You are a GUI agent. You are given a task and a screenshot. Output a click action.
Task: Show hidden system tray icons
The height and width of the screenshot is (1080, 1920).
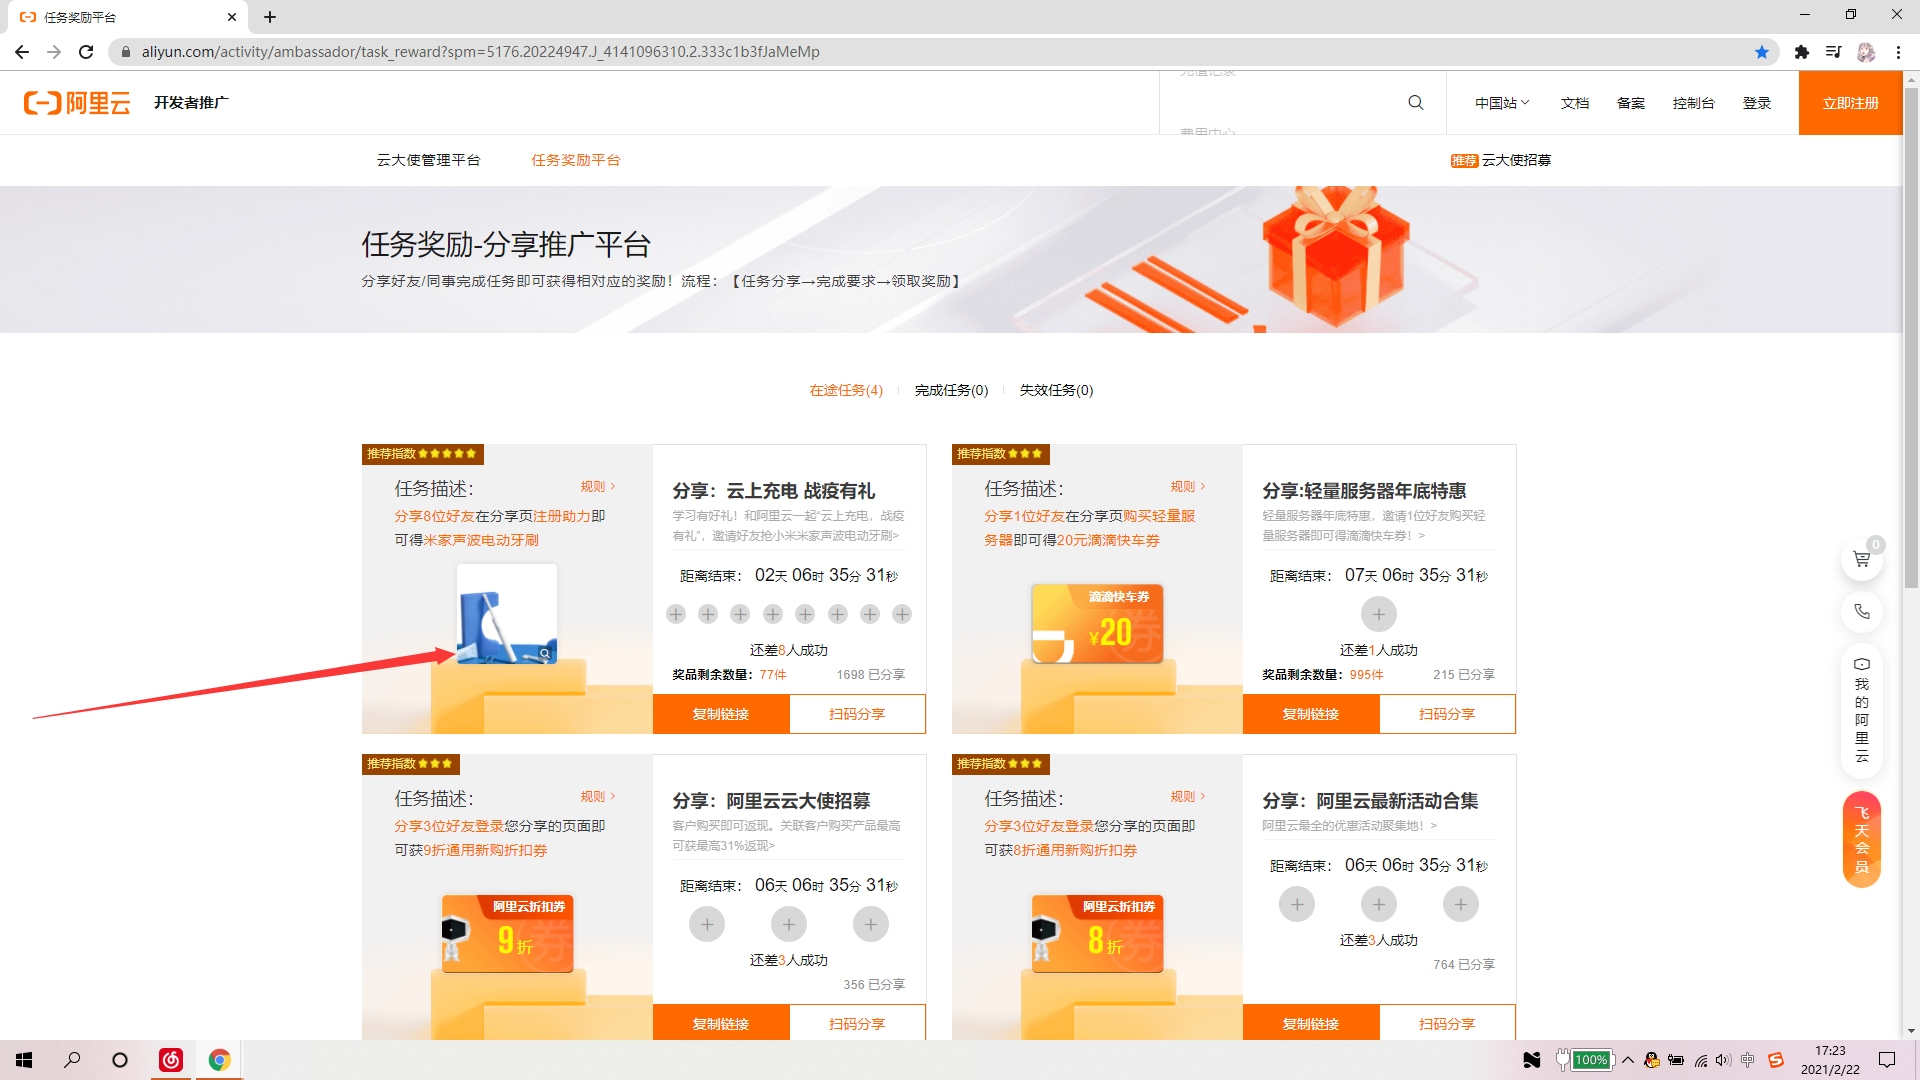click(1628, 1060)
